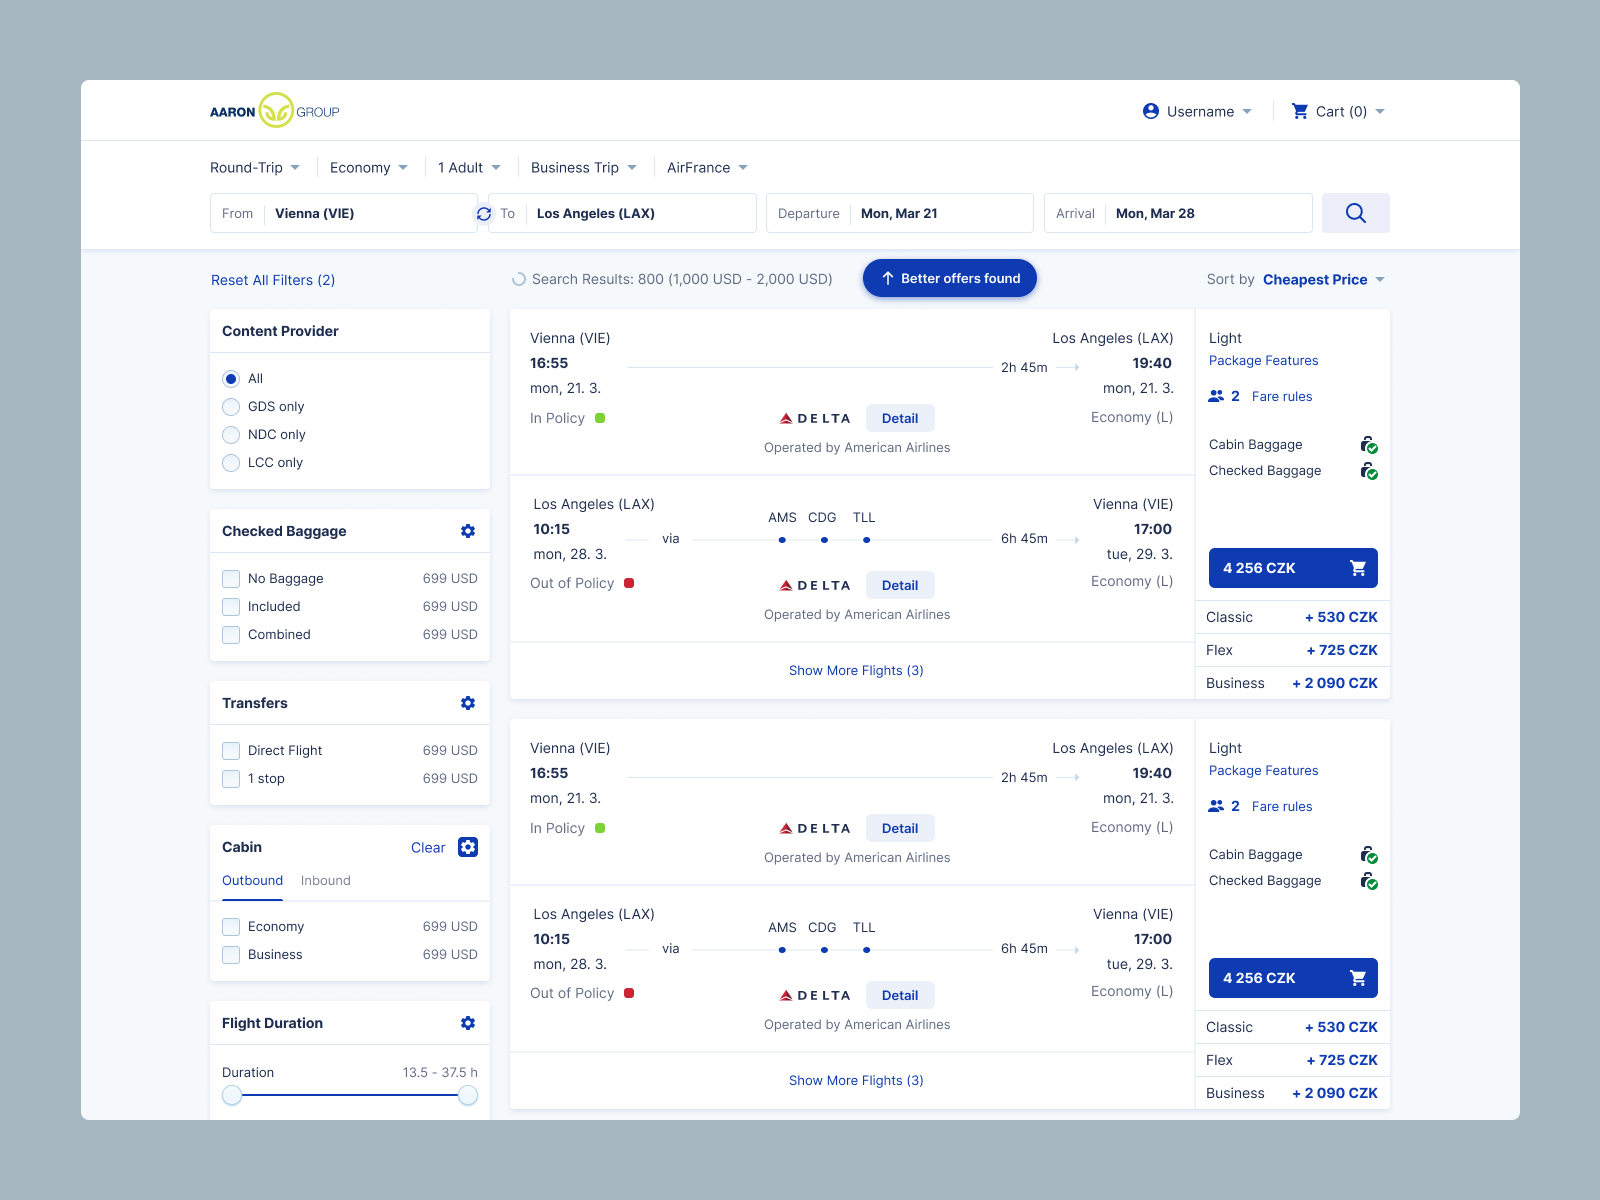
Task: Click Reset All Filters link
Action: [x=273, y=280]
